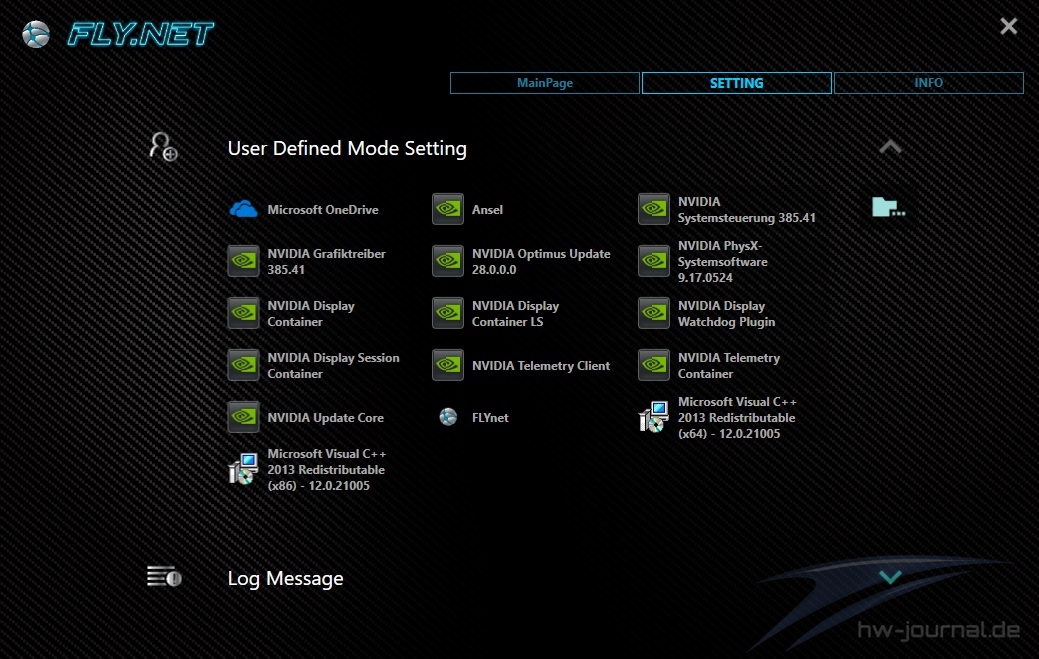This screenshot has height=659, width=1039.
Task: Select the NVIDIA Telemetry Container label
Action: coord(729,366)
